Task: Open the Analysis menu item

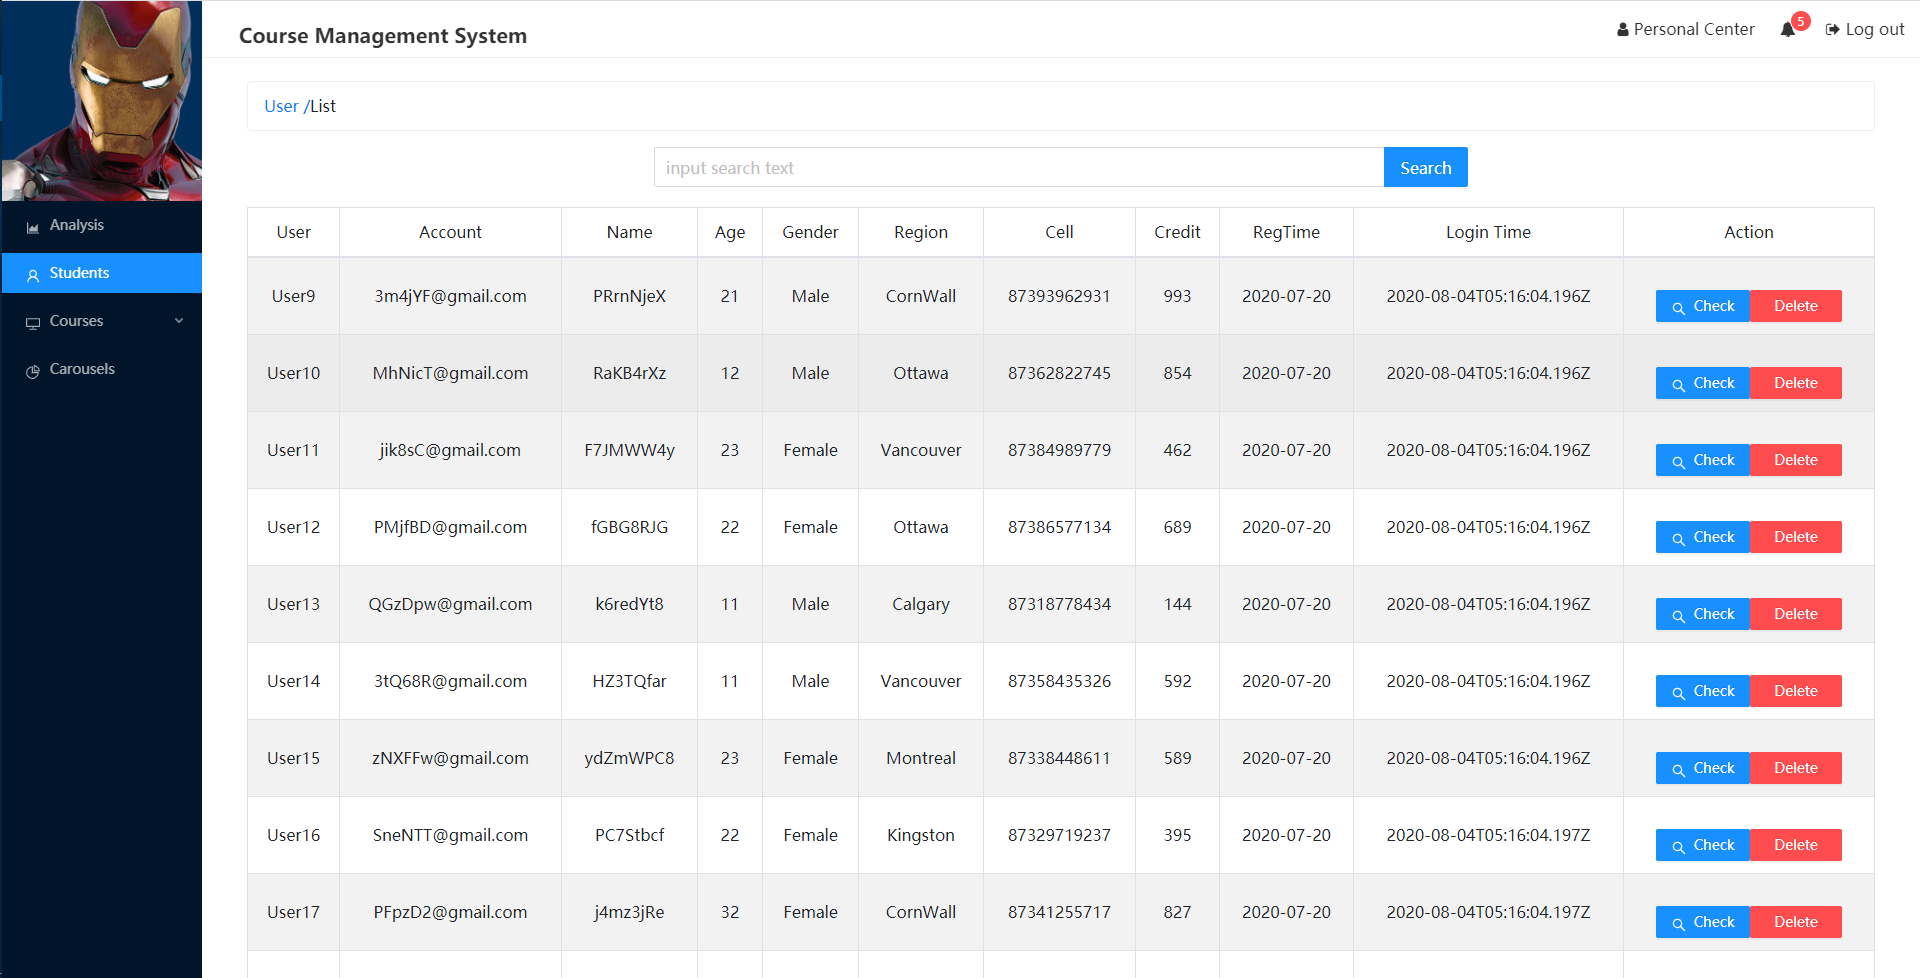Action: click(x=101, y=225)
